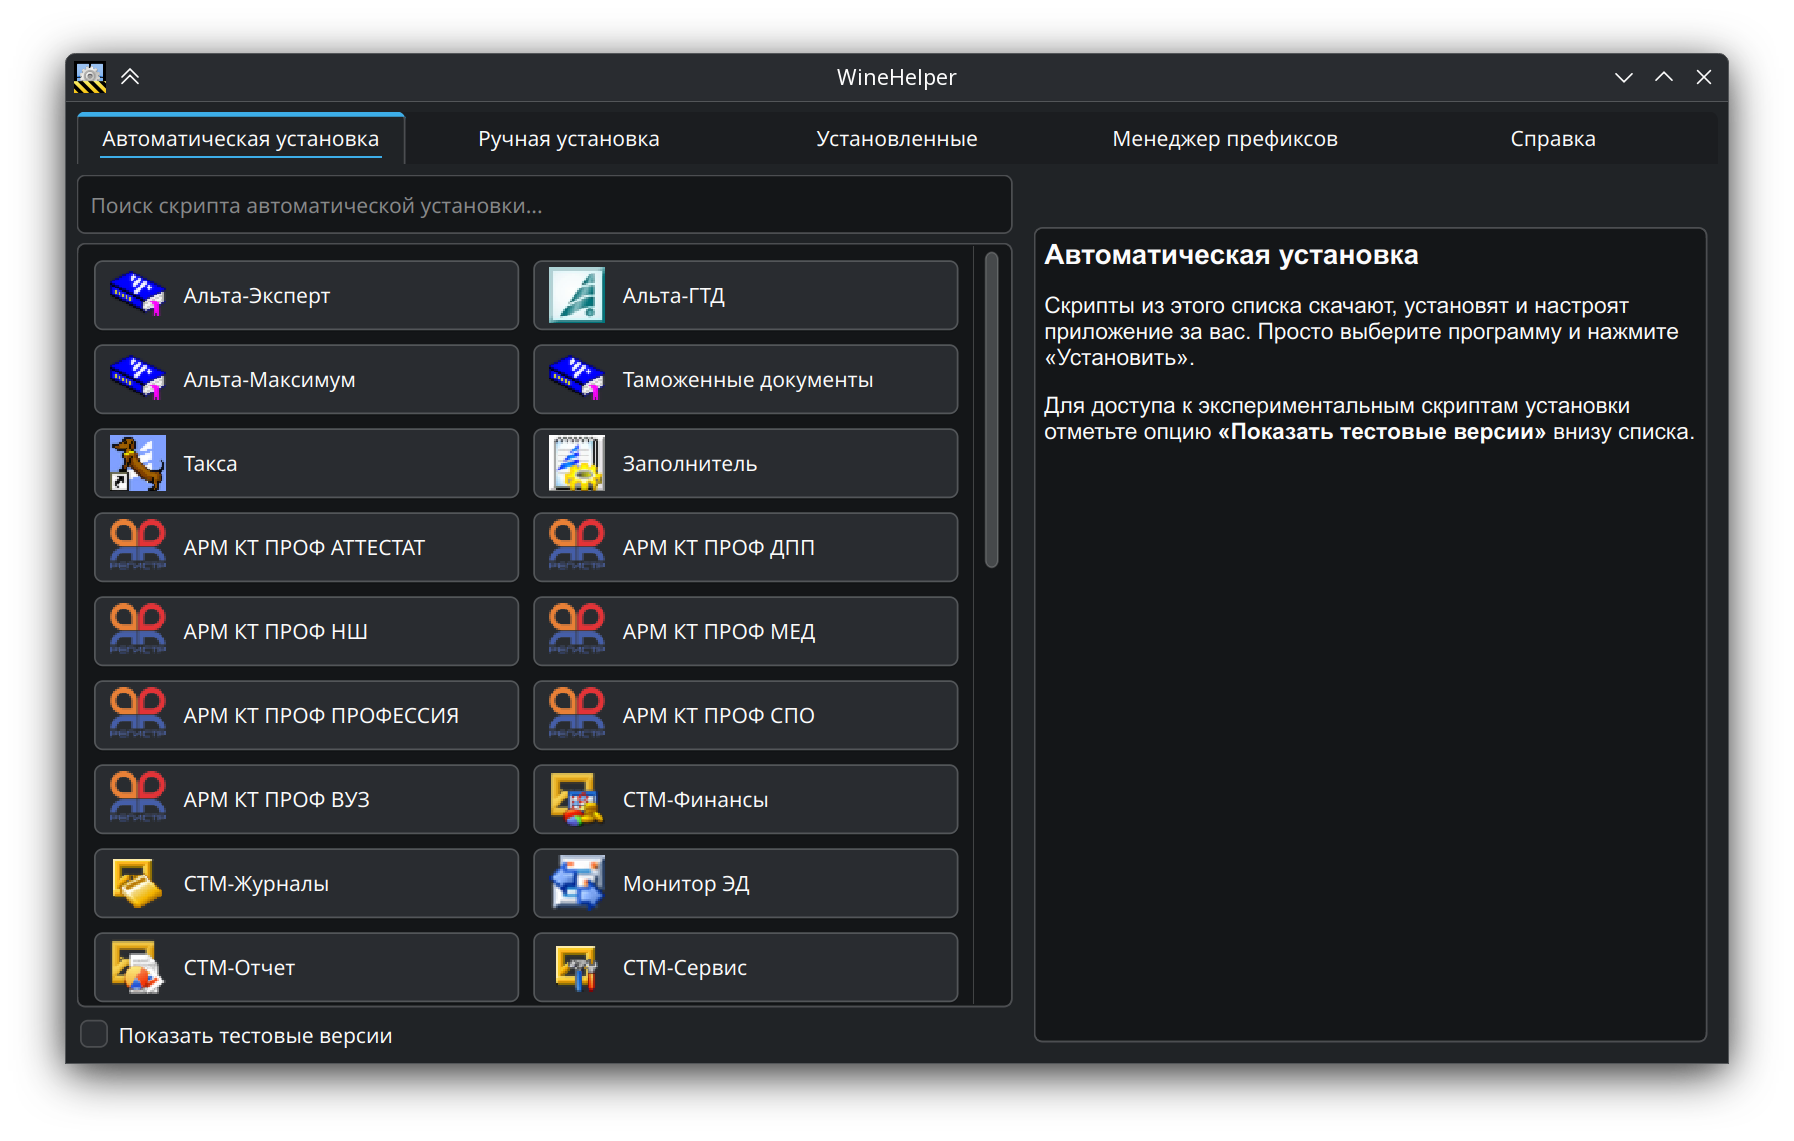Choose the Заполнитель installer

745,463
